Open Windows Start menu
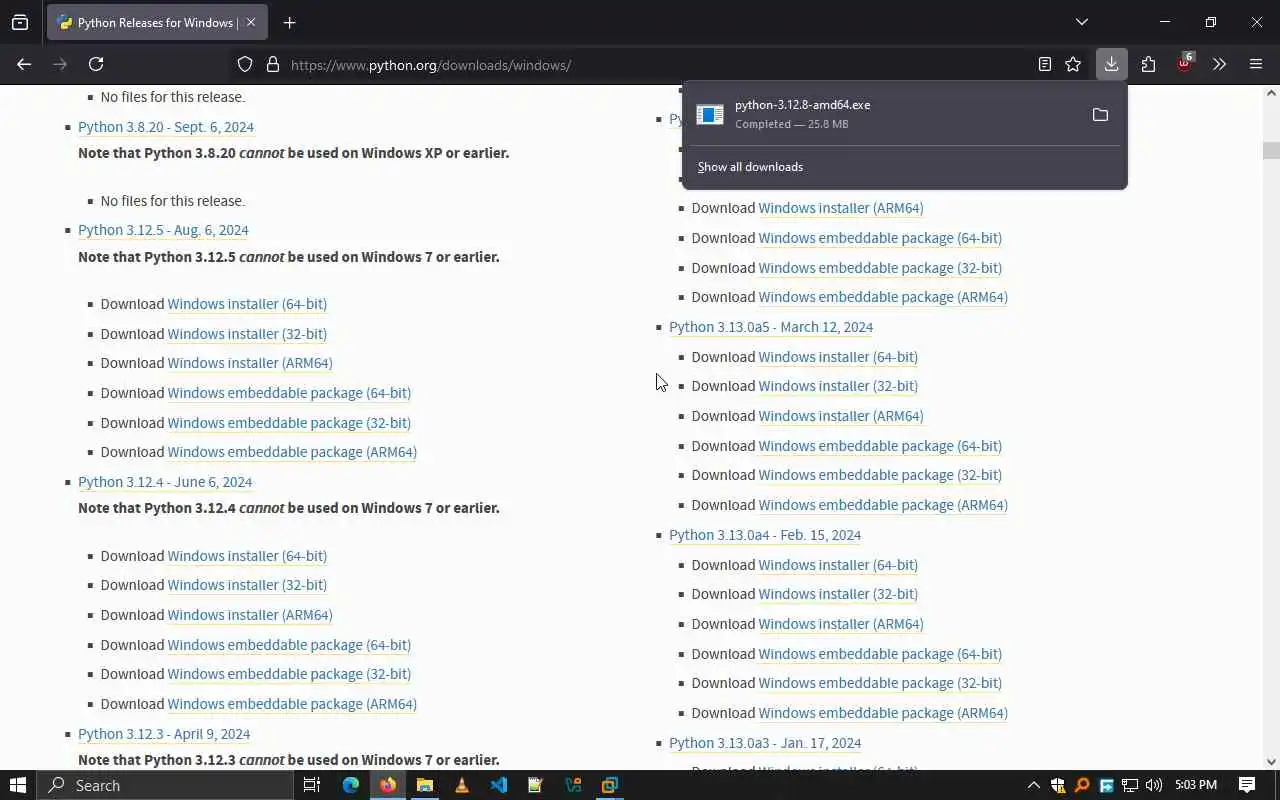Image resolution: width=1280 pixels, height=800 pixels. 17,785
